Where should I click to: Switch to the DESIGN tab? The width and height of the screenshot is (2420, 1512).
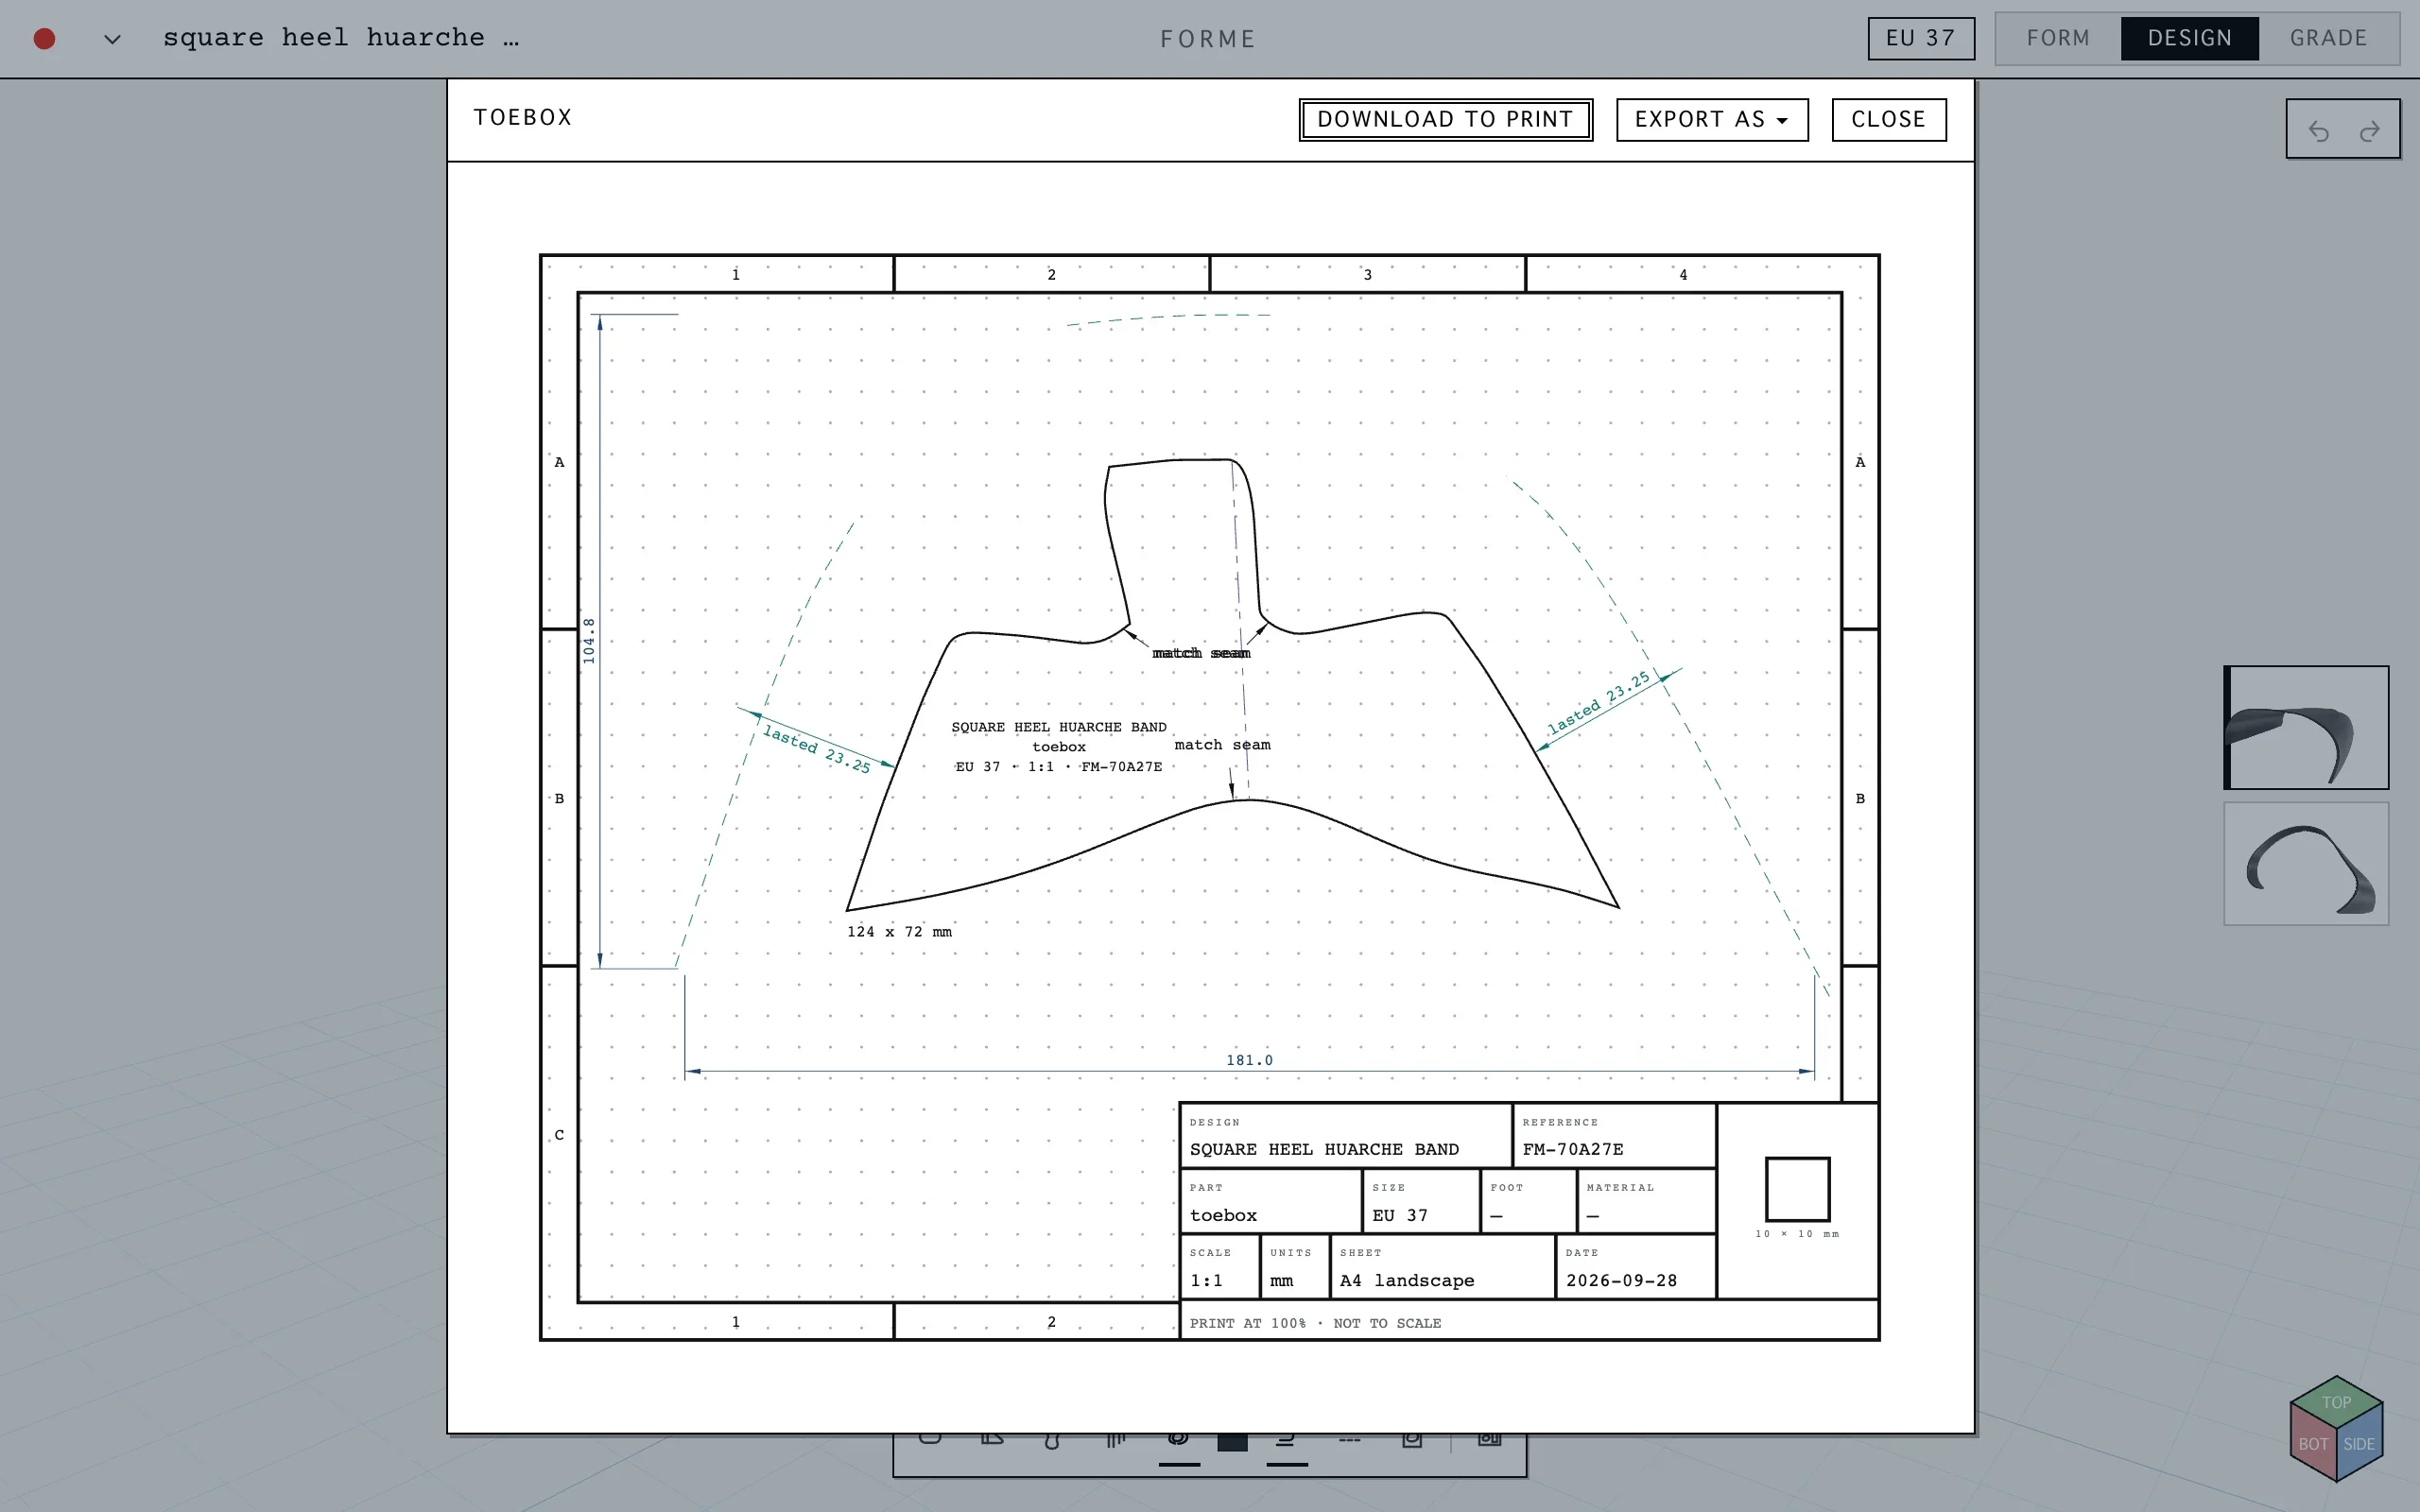2189,38
